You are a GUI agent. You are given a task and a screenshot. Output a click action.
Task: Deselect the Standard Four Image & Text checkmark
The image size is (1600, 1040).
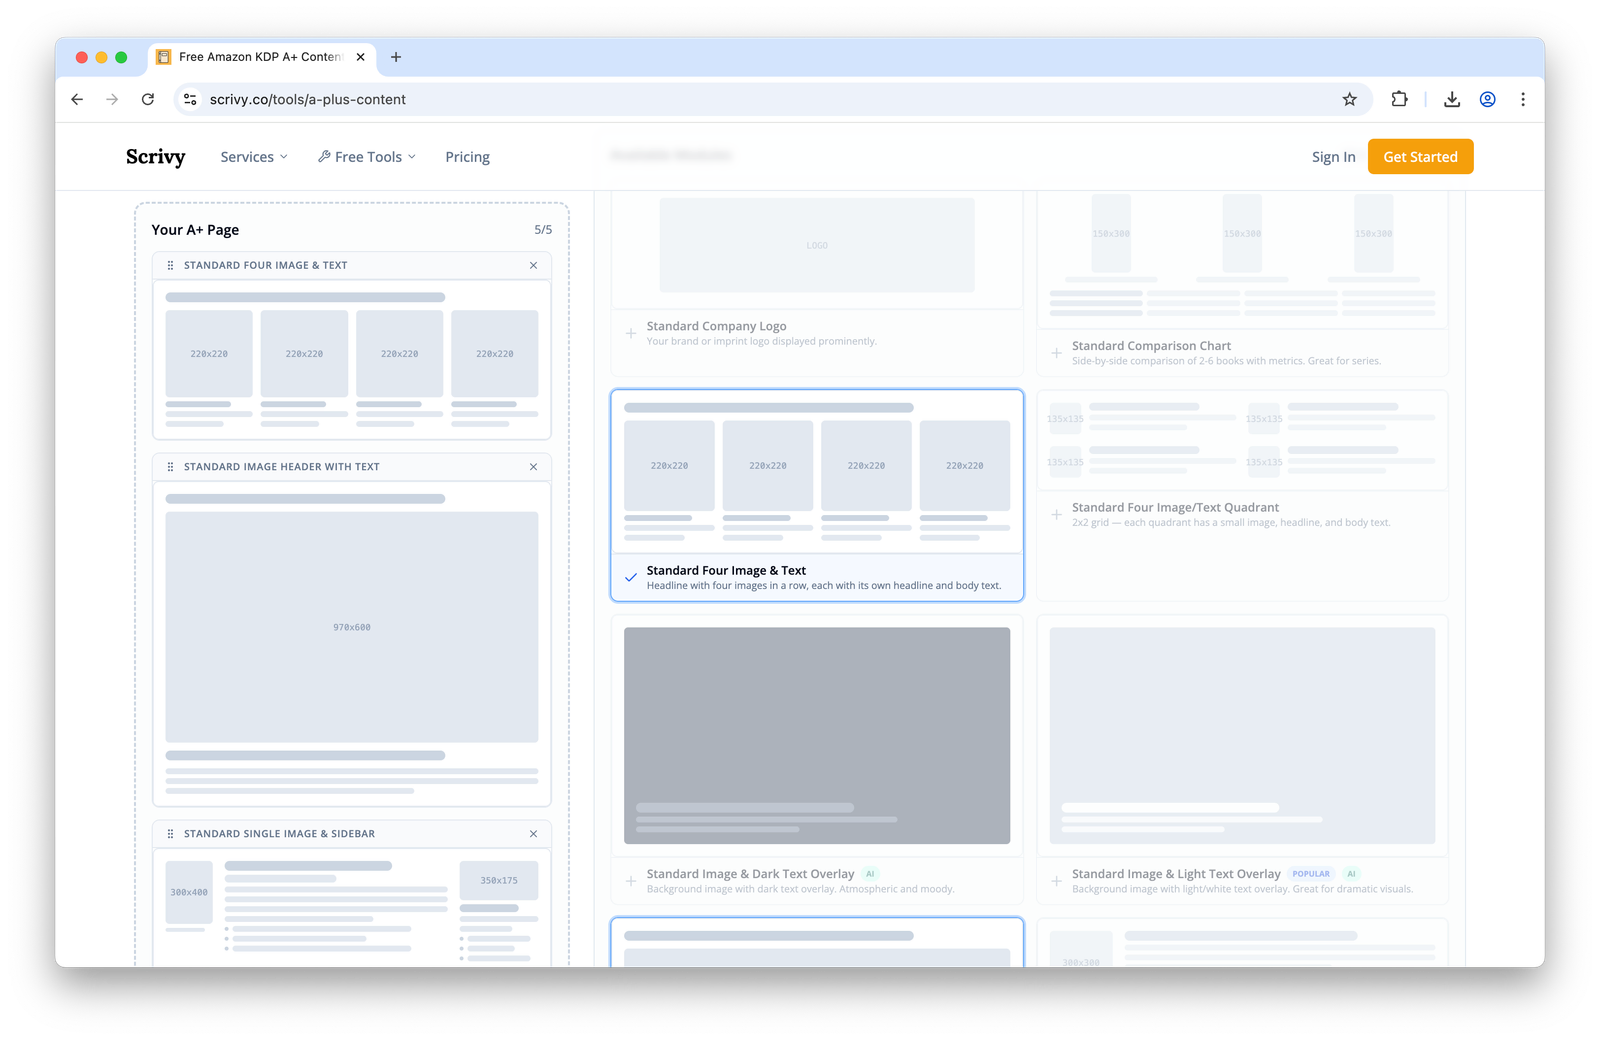click(631, 577)
